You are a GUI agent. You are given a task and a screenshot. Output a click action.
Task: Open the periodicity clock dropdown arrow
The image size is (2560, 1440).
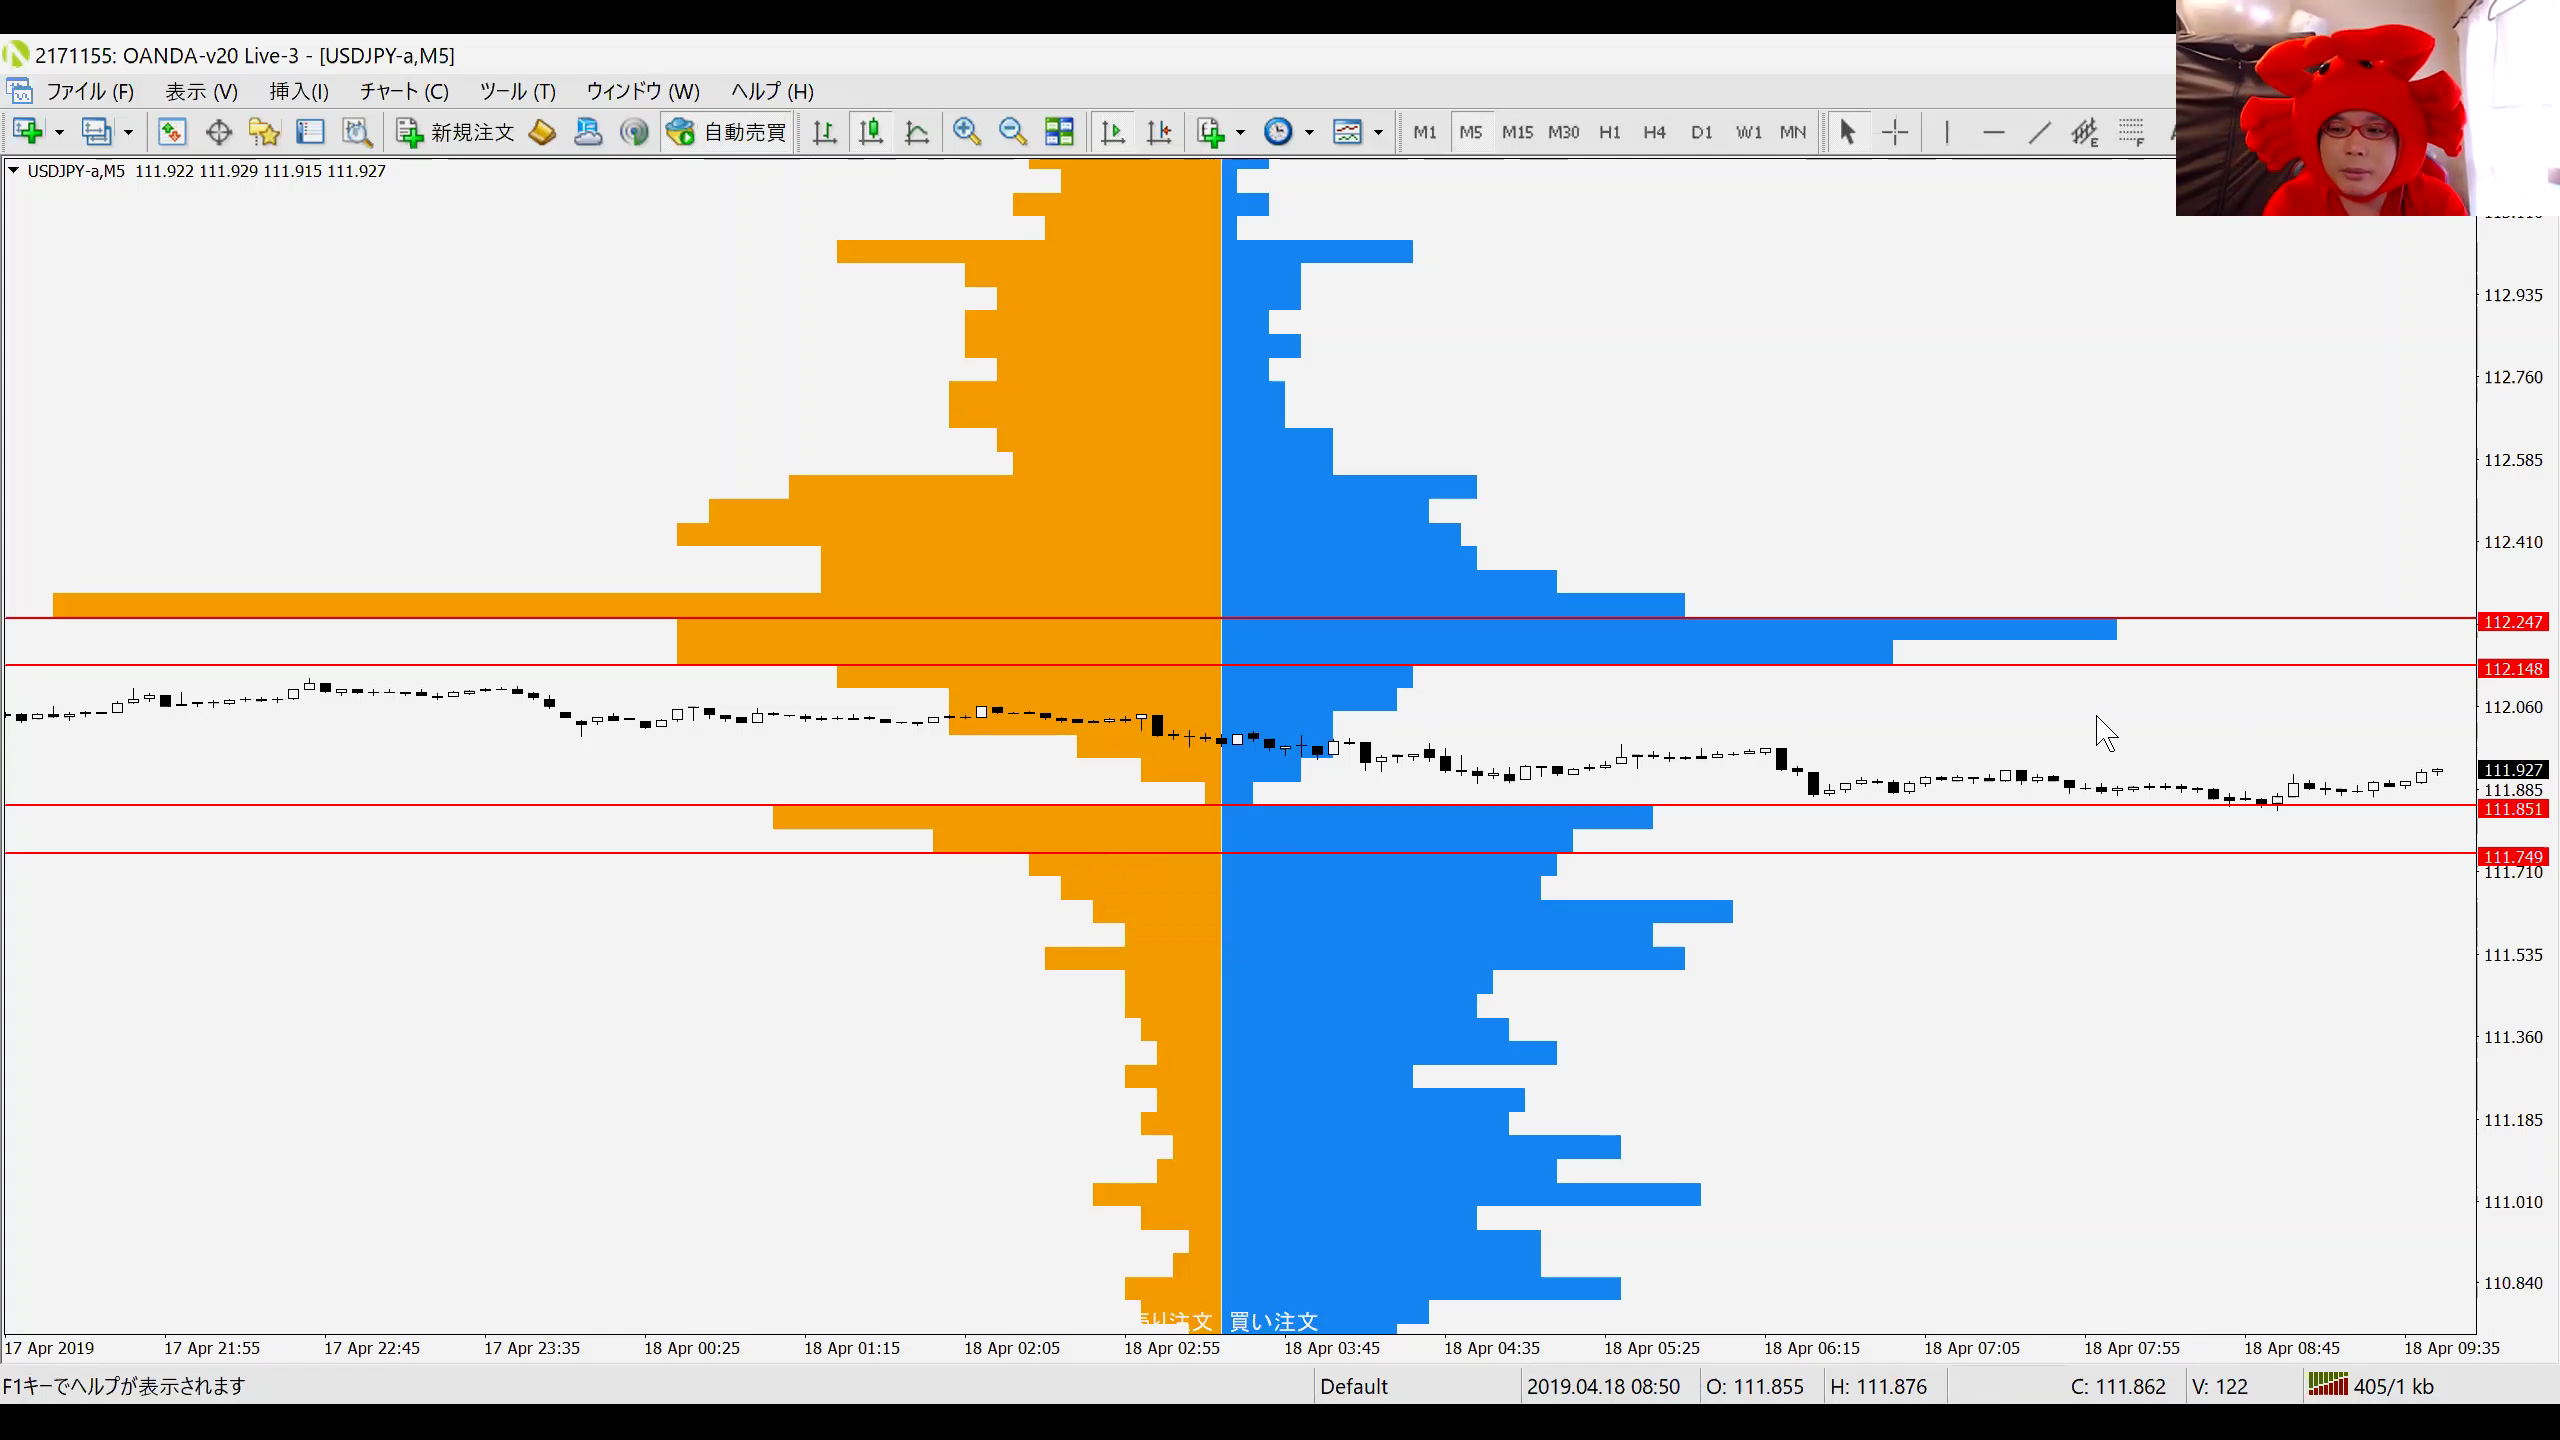pyautogui.click(x=1309, y=132)
